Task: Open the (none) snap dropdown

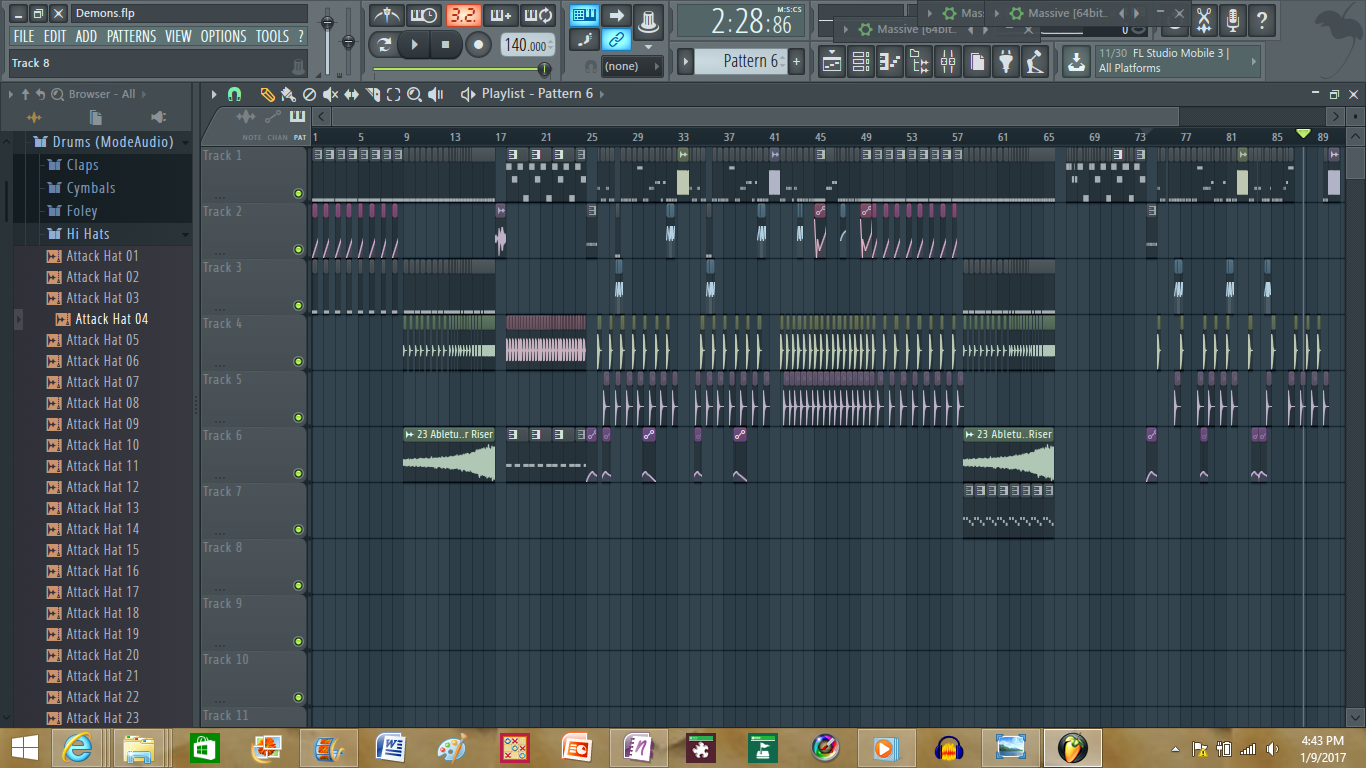Action: (633, 66)
